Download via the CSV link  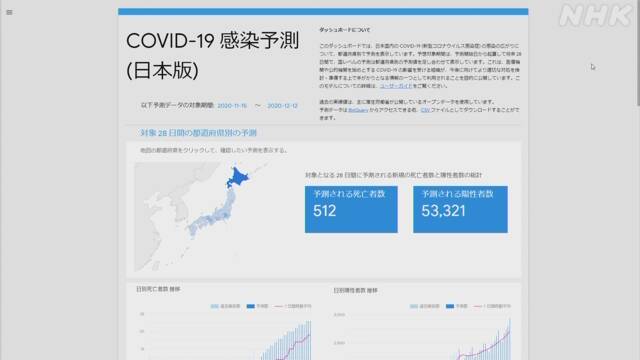425,110
